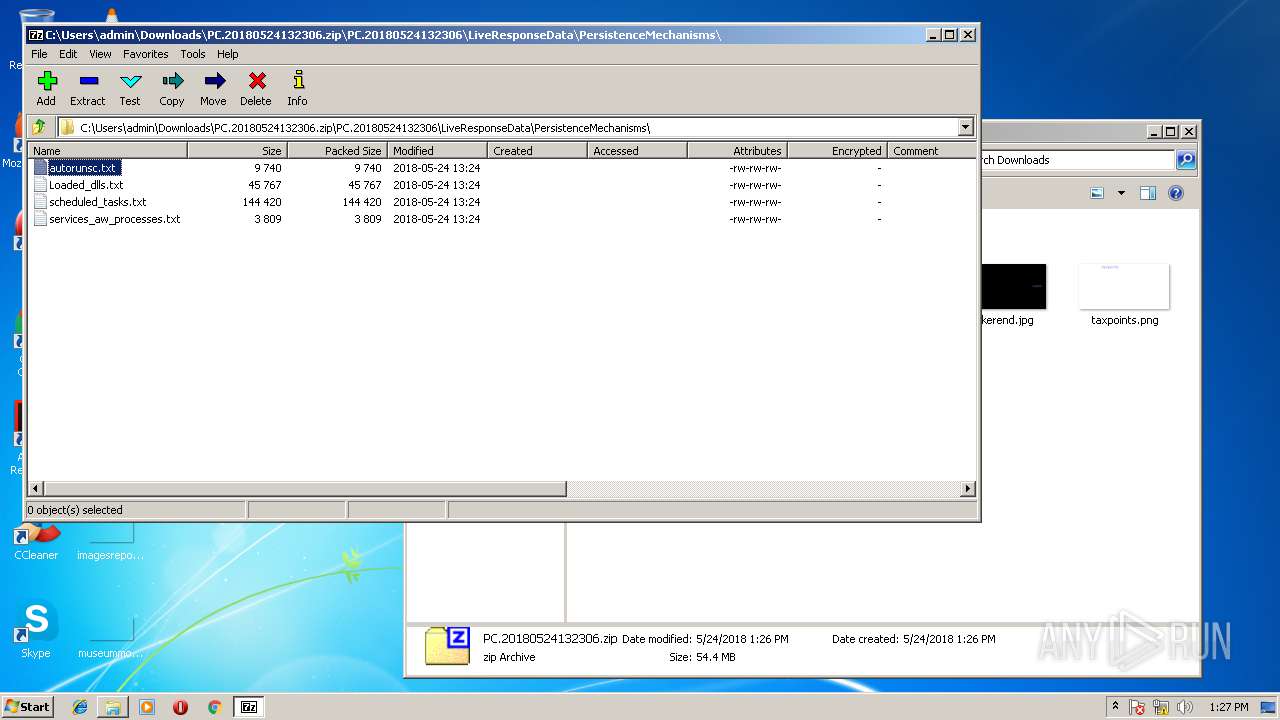Open the Skype desktop shortcut
1280x720 pixels.
tap(36, 630)
